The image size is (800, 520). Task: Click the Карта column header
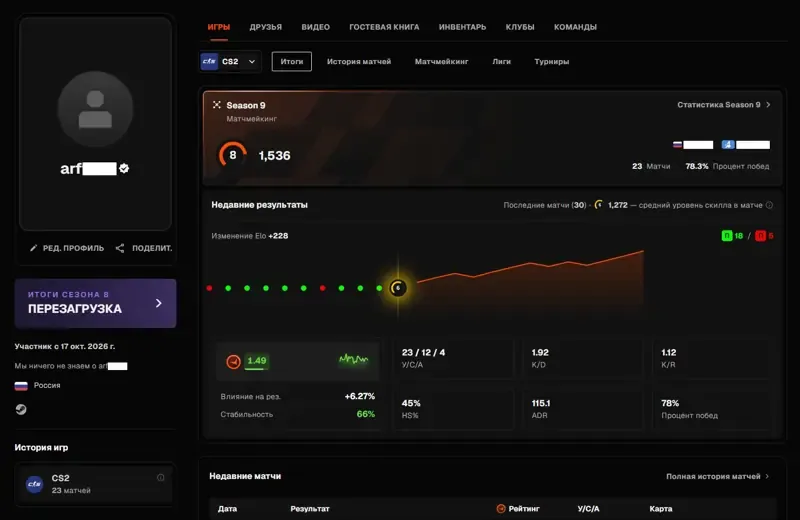tap(661, 508)
